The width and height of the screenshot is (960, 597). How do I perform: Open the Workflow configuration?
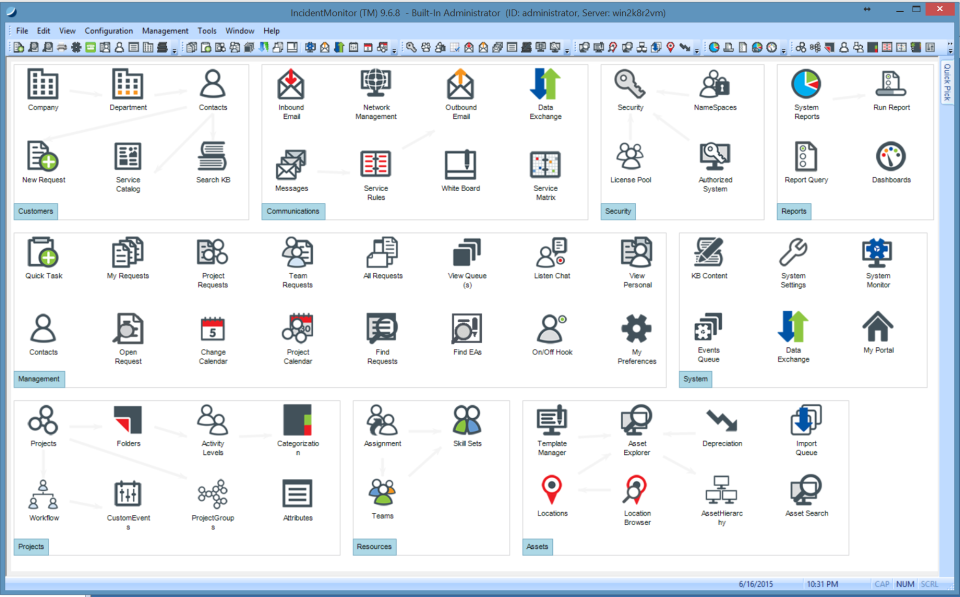42,495
